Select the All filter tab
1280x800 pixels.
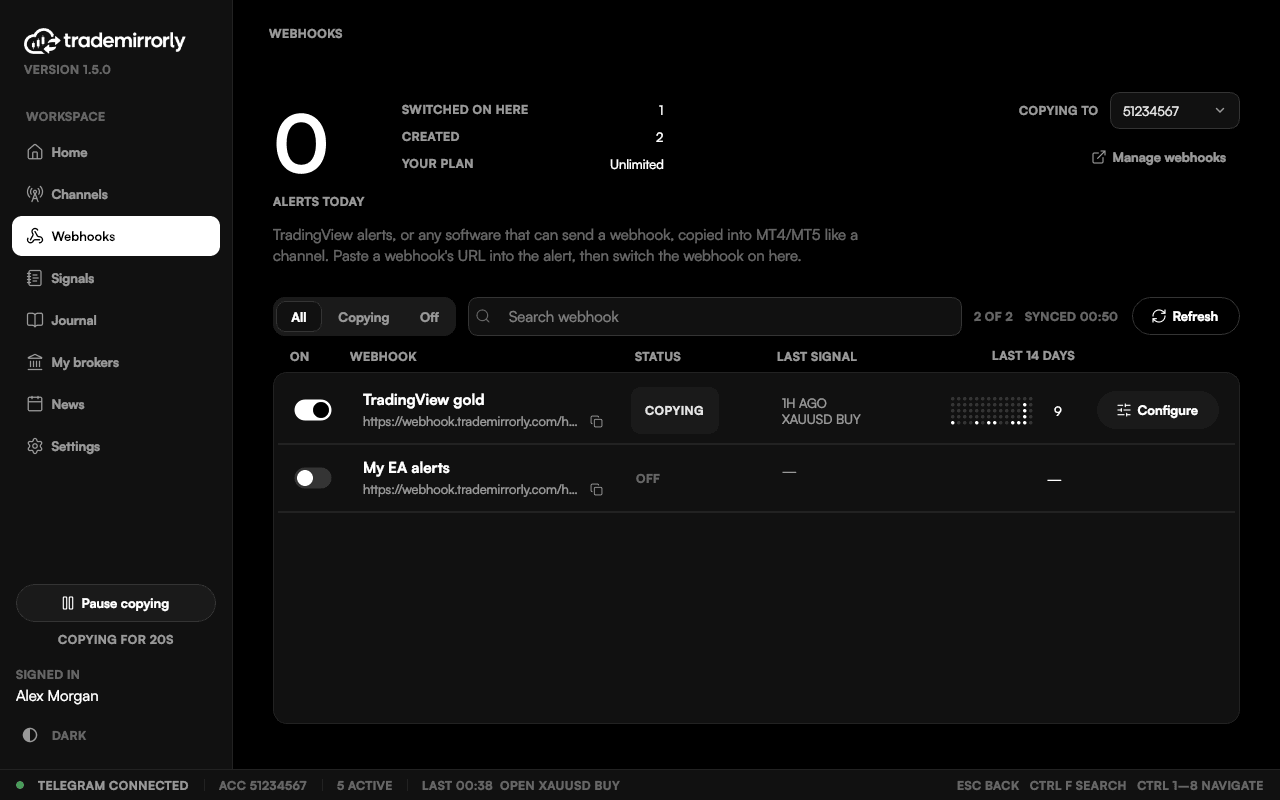[298, 317]
